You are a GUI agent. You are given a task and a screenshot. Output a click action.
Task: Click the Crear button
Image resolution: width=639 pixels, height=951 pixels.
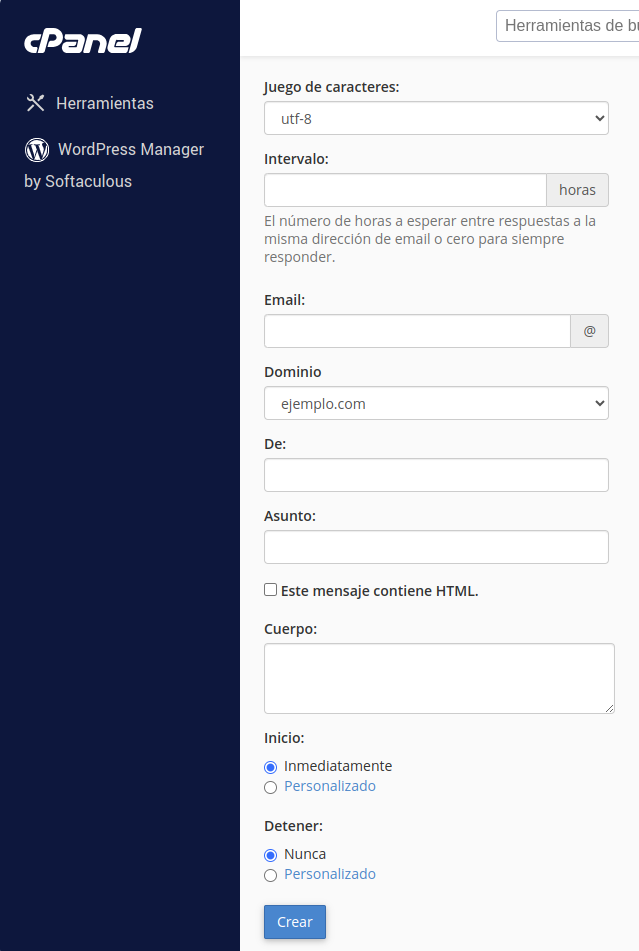(x=295, y=922)
